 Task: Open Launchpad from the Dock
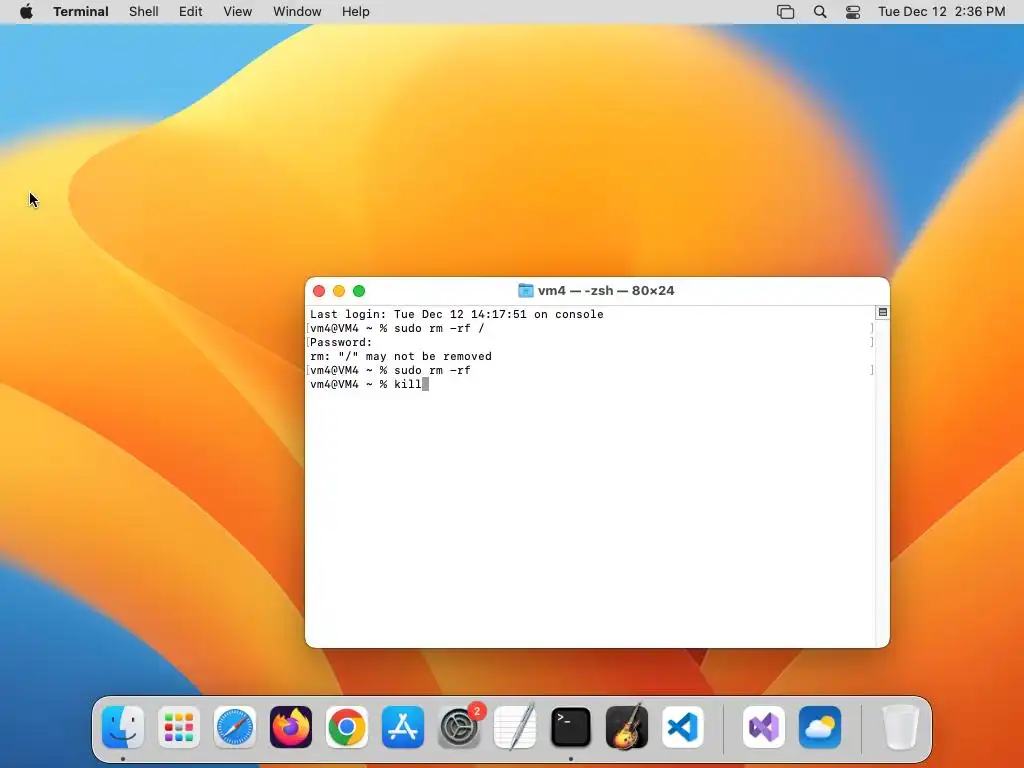click(x=179, y=727)
